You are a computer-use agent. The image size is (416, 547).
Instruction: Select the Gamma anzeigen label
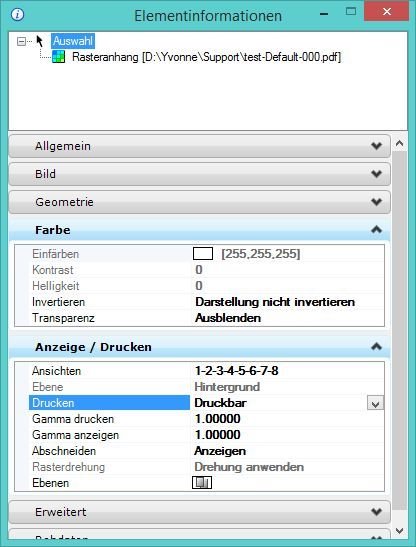75,435
